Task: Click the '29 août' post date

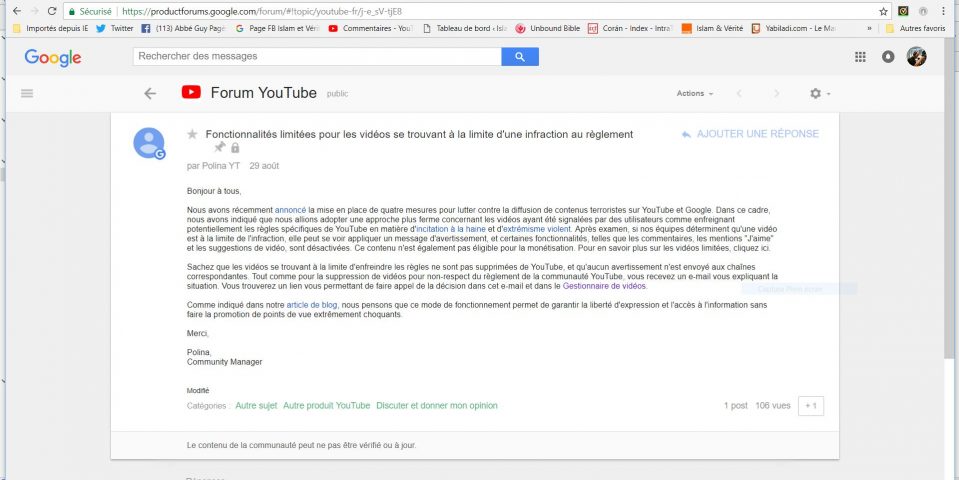Action: 264,166
